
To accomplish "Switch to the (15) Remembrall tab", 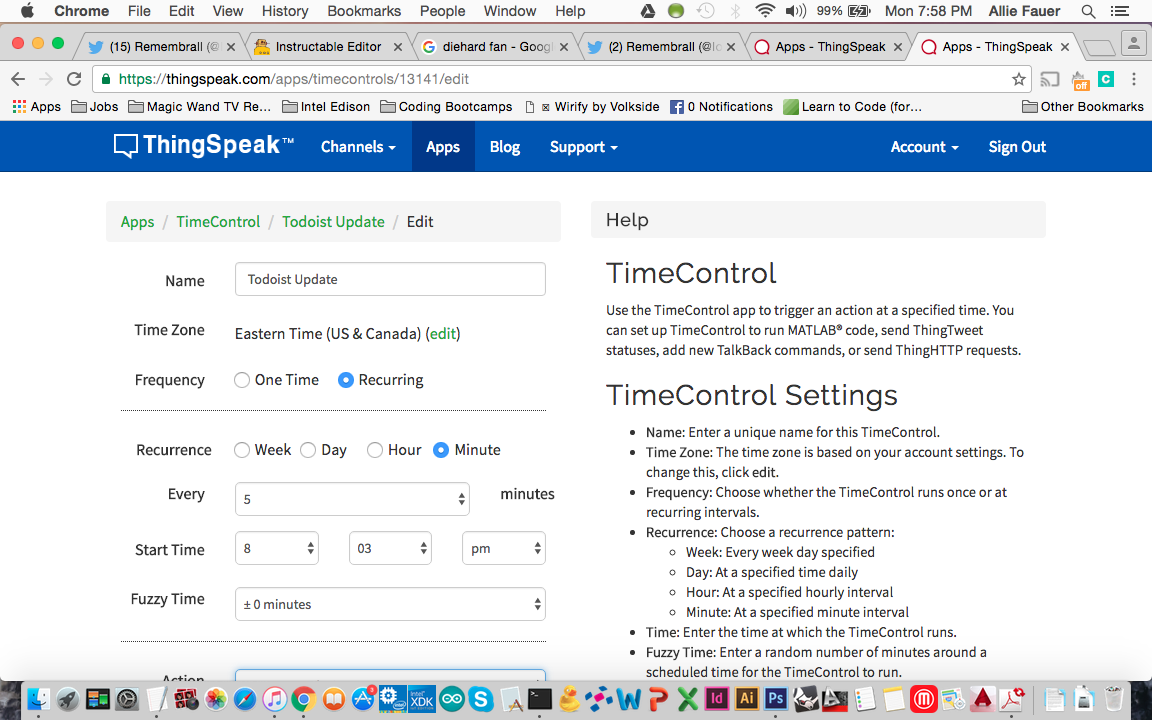I will [163, 46].
